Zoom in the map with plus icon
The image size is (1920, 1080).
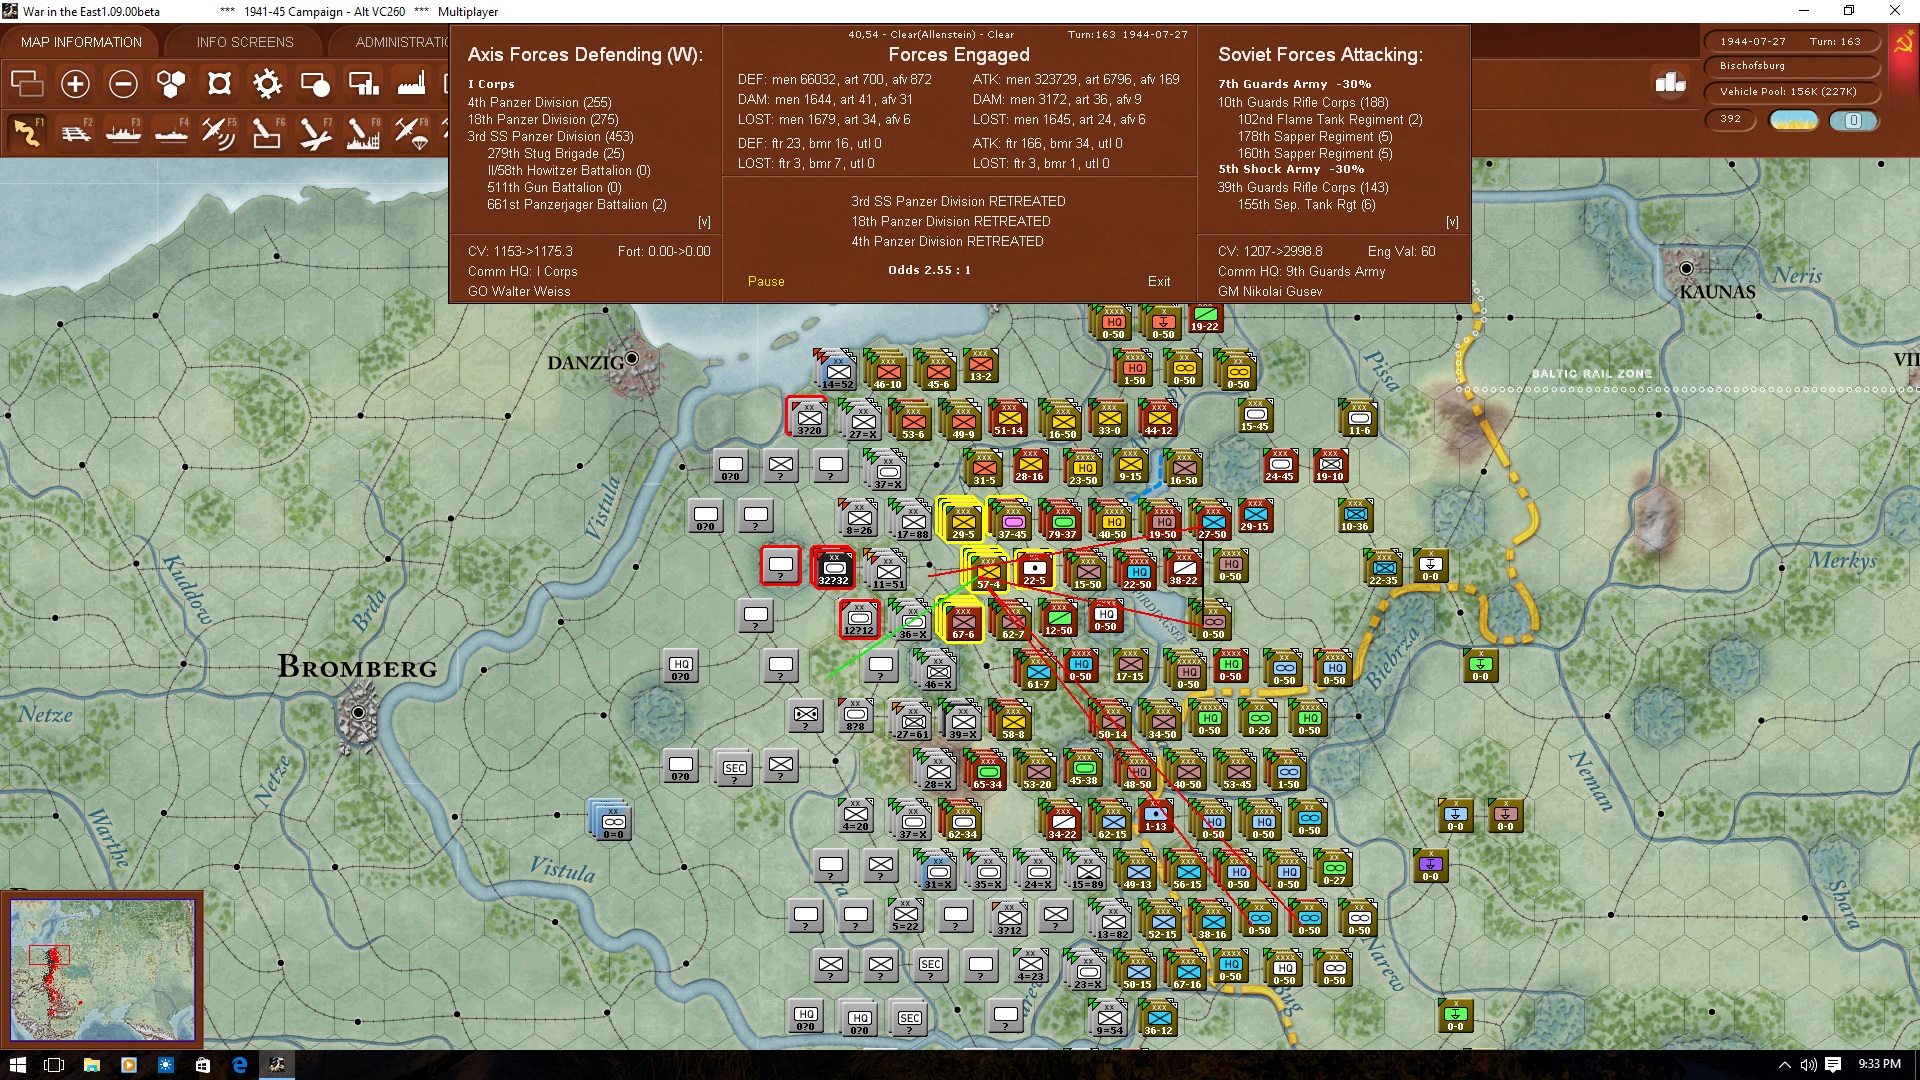75,84
